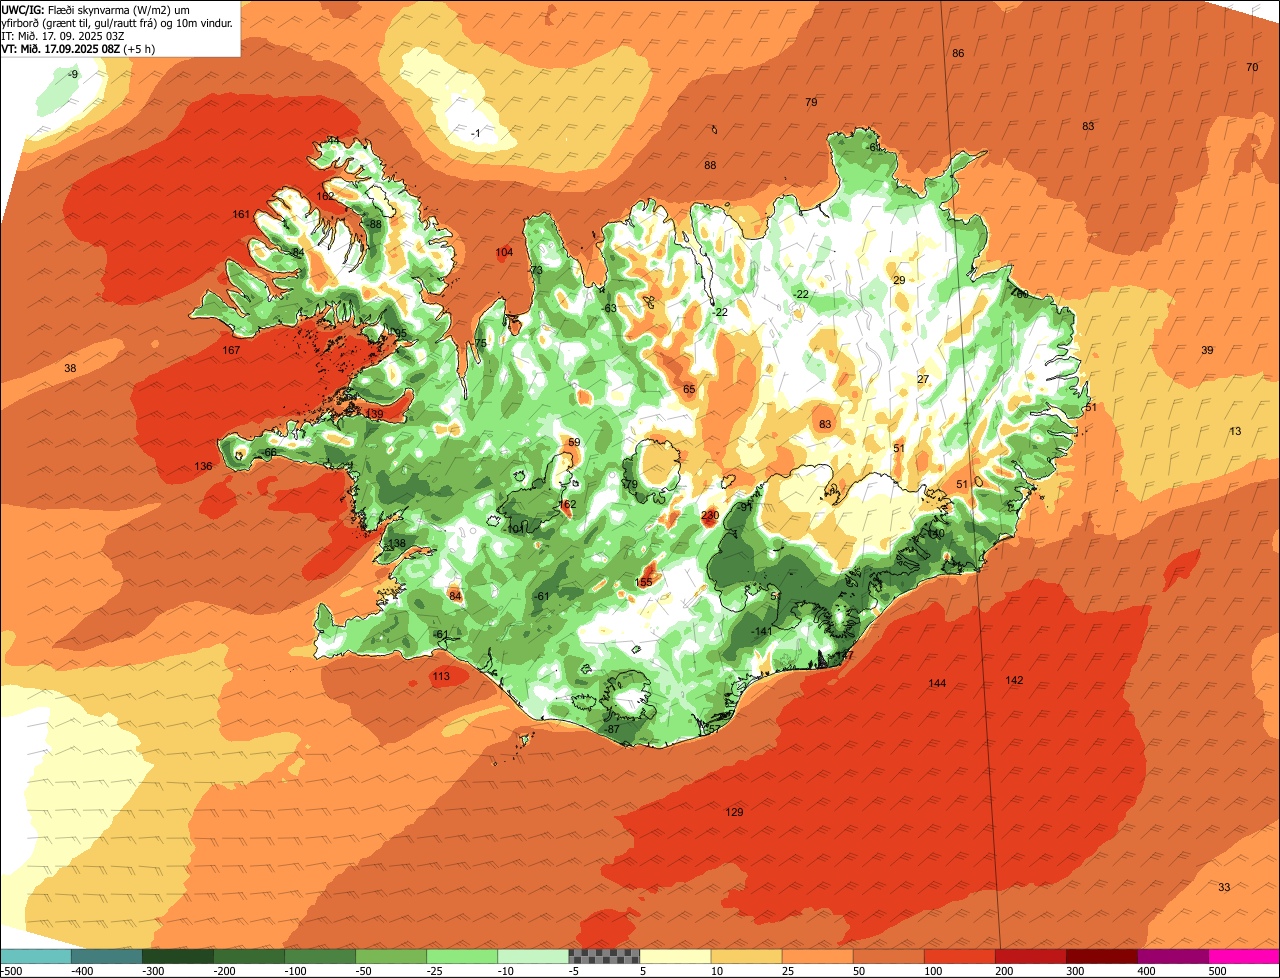Click the bright green swatch between -25 and -10
Viewport: 1280px width, 978px height.
[x=462, y=956]
